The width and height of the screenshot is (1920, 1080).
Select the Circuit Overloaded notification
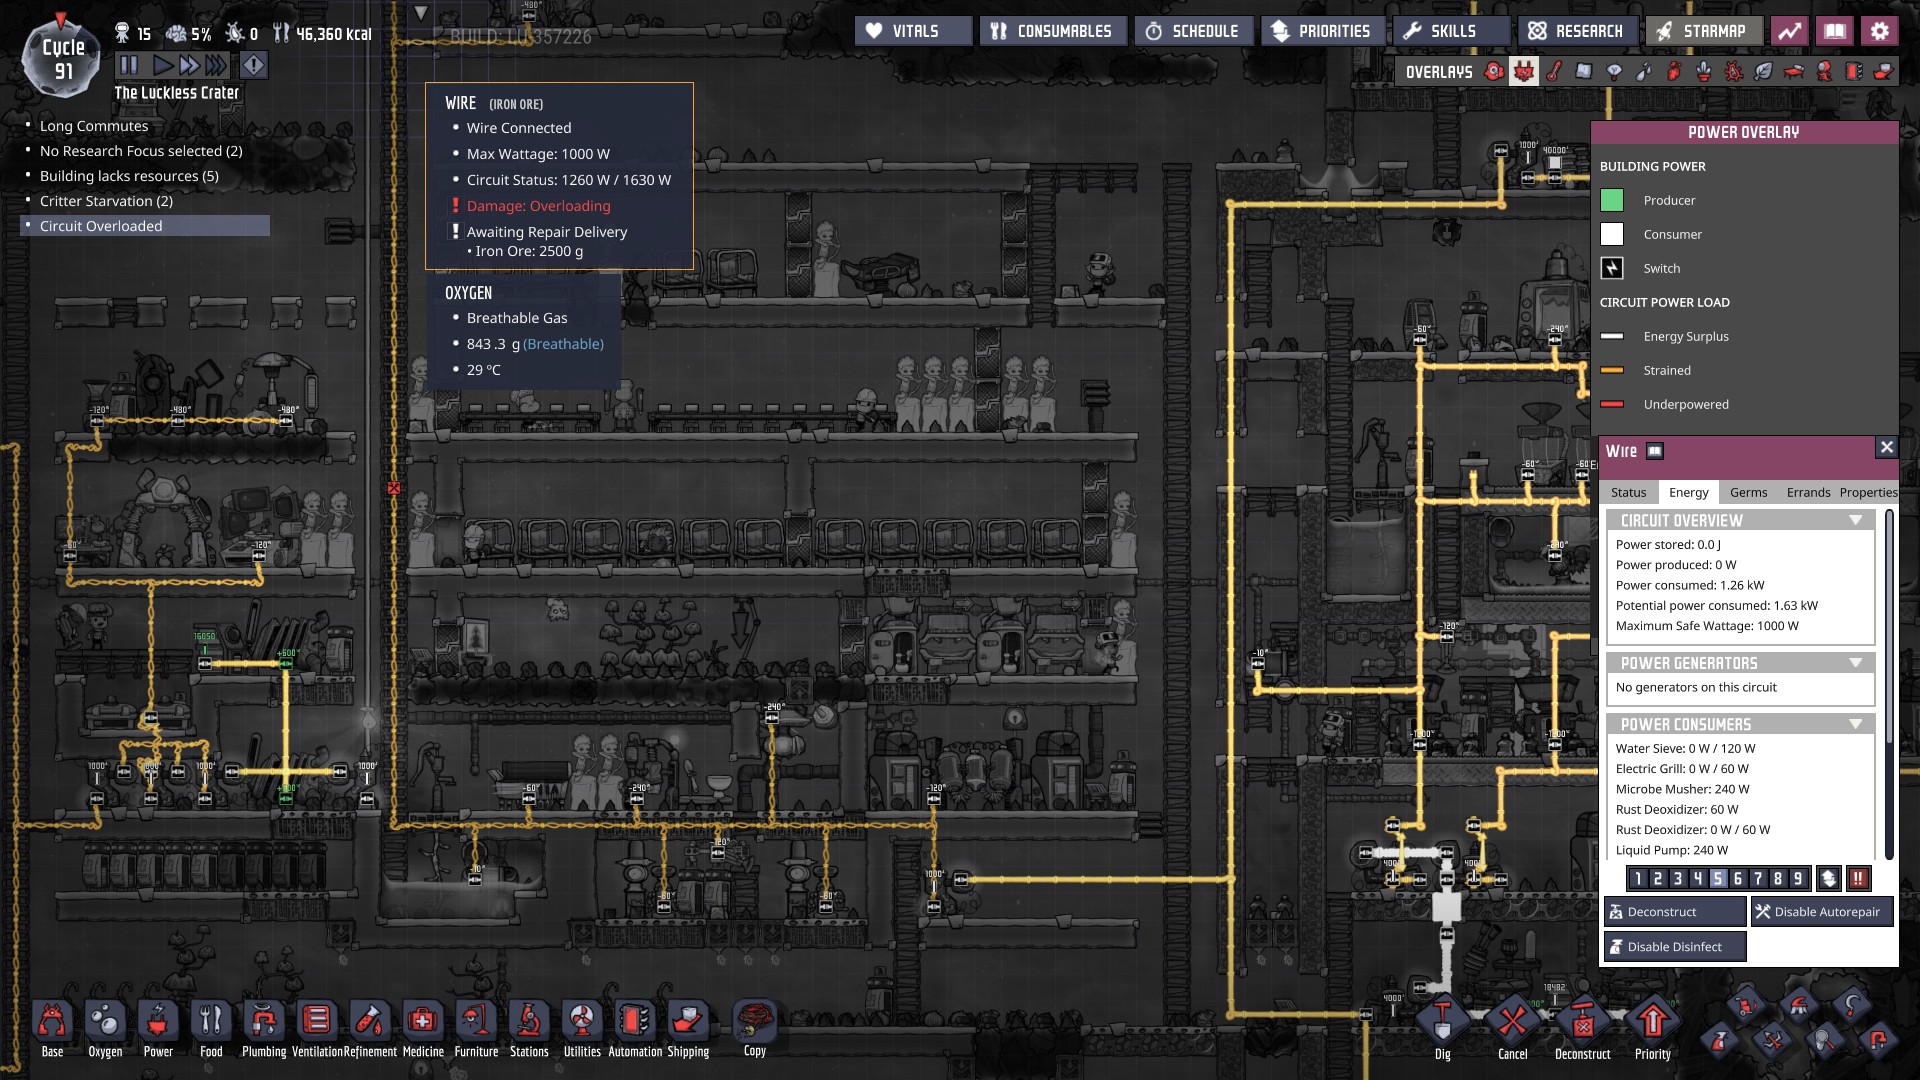(x=101, y=226)
